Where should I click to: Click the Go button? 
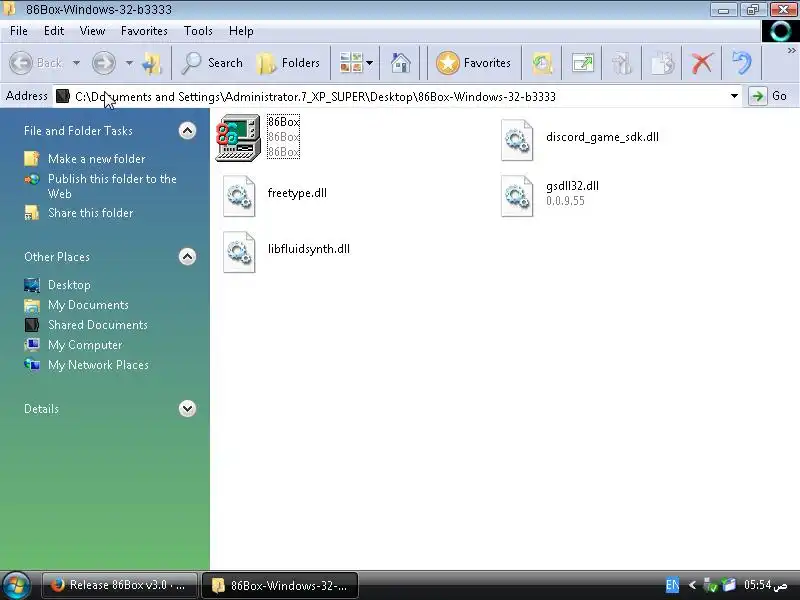click(768, 96)
